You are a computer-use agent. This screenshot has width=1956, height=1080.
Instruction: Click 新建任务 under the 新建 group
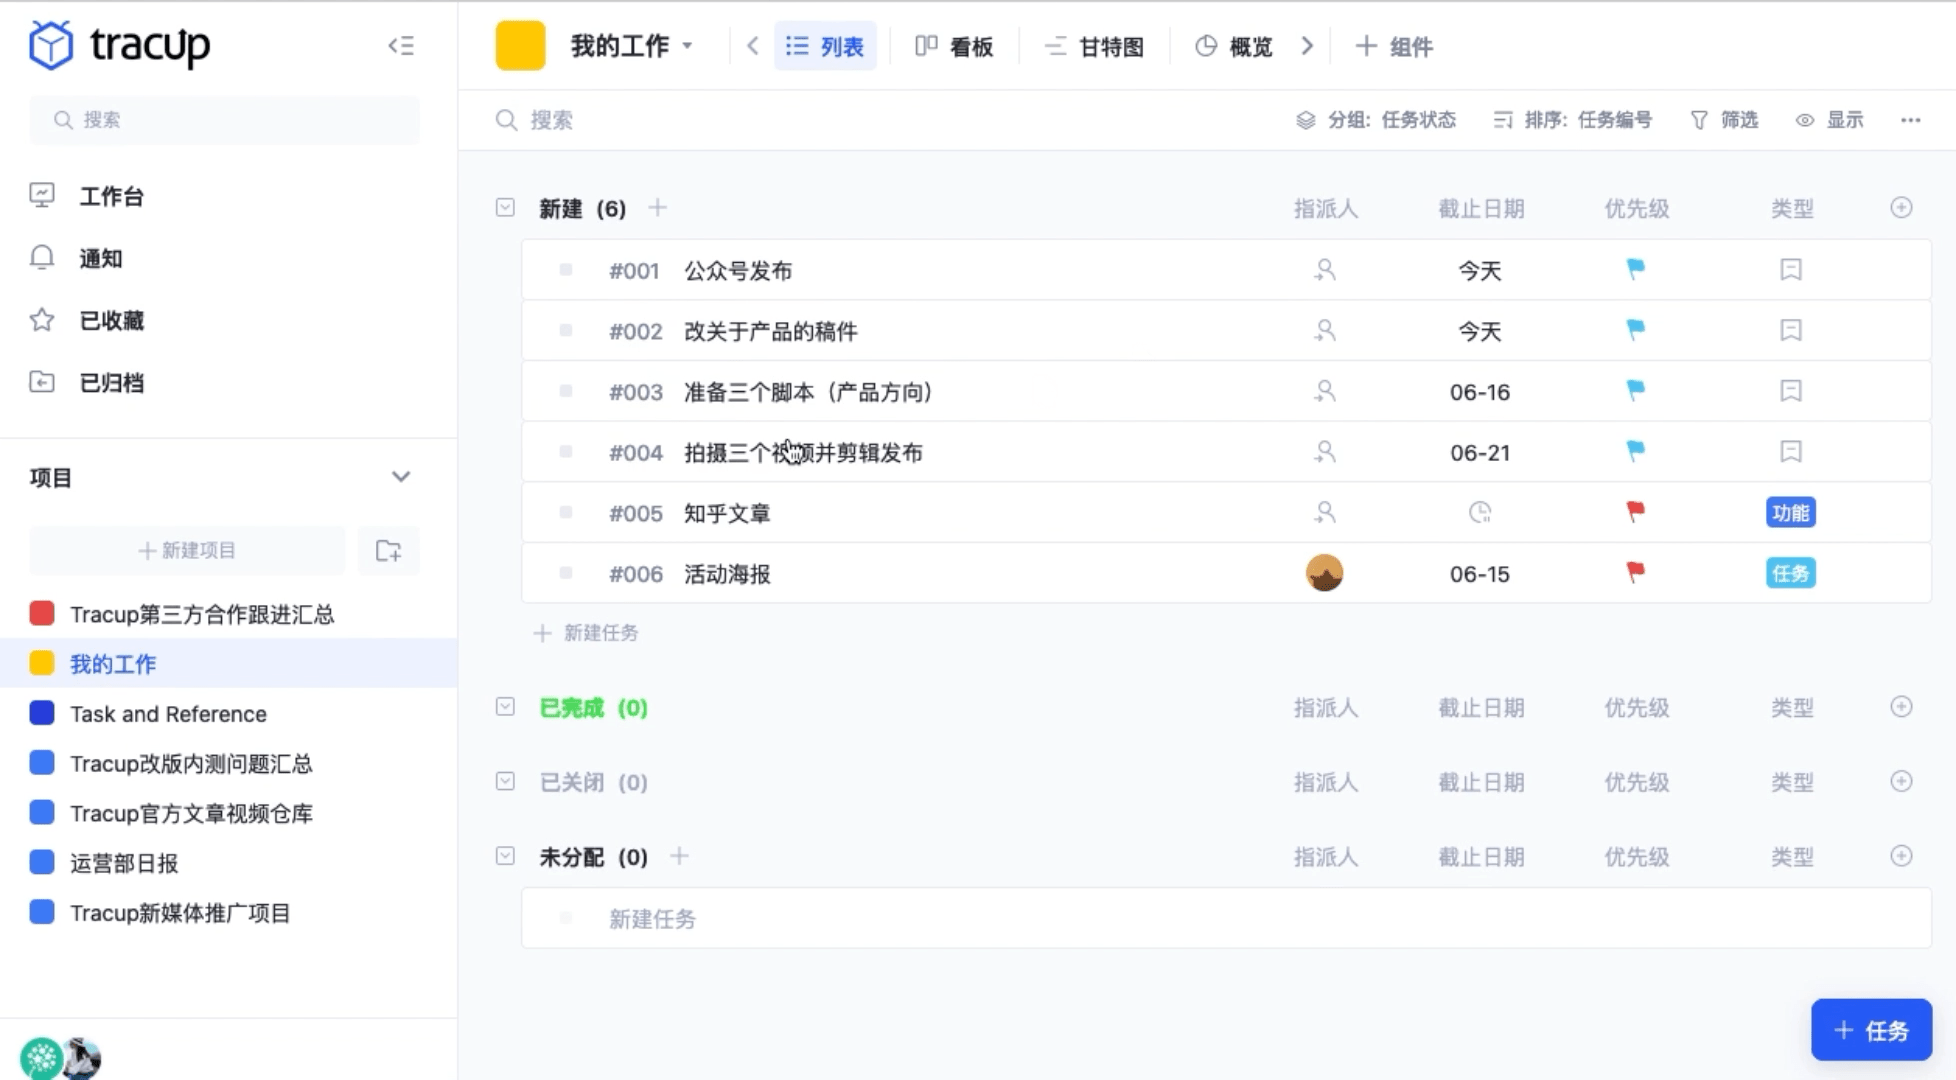coord(587,633)
